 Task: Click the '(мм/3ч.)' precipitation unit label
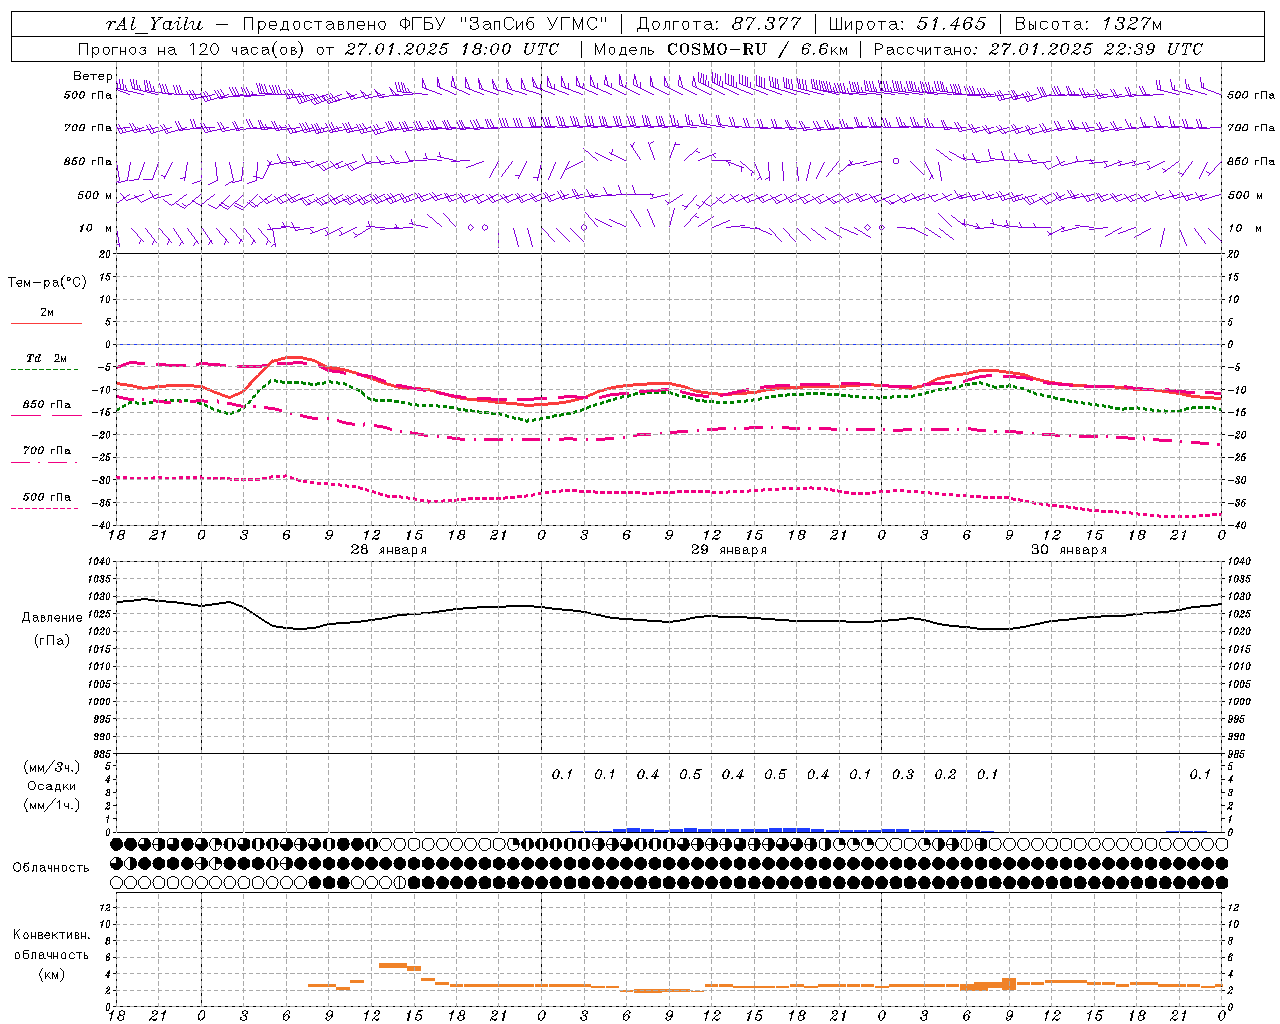51,767
